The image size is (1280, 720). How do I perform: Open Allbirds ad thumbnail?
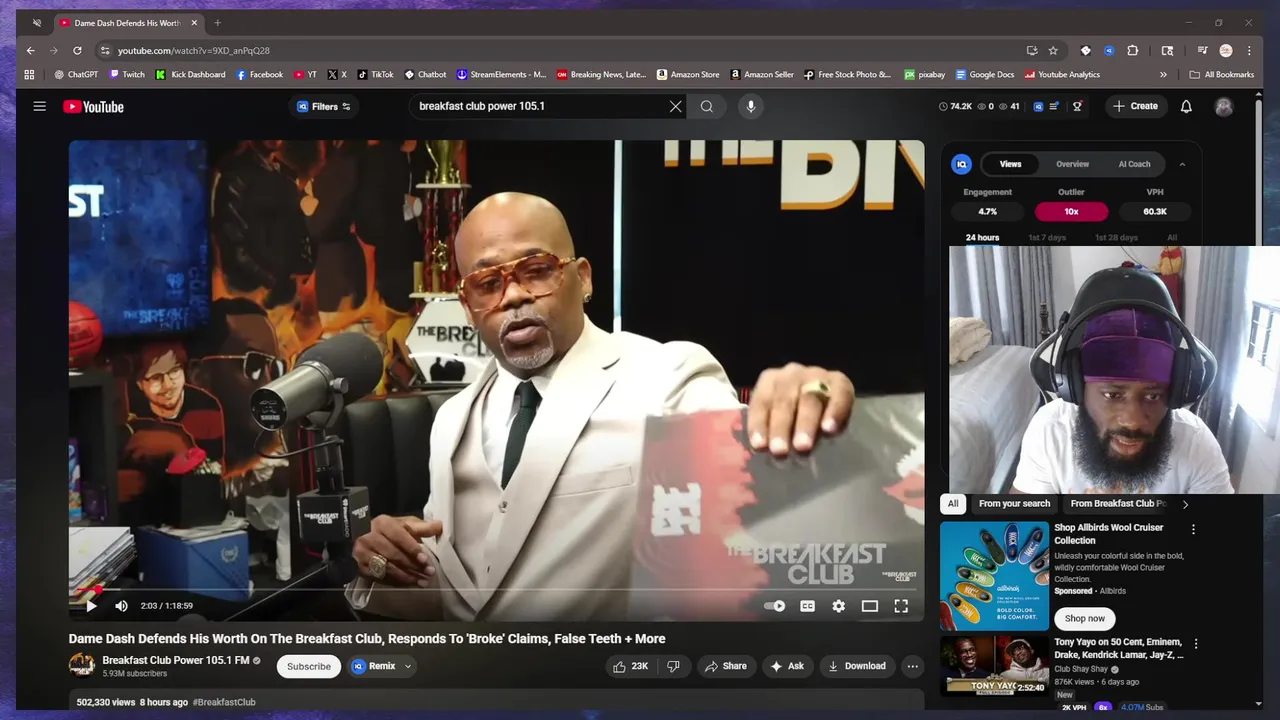pos(994,576)
